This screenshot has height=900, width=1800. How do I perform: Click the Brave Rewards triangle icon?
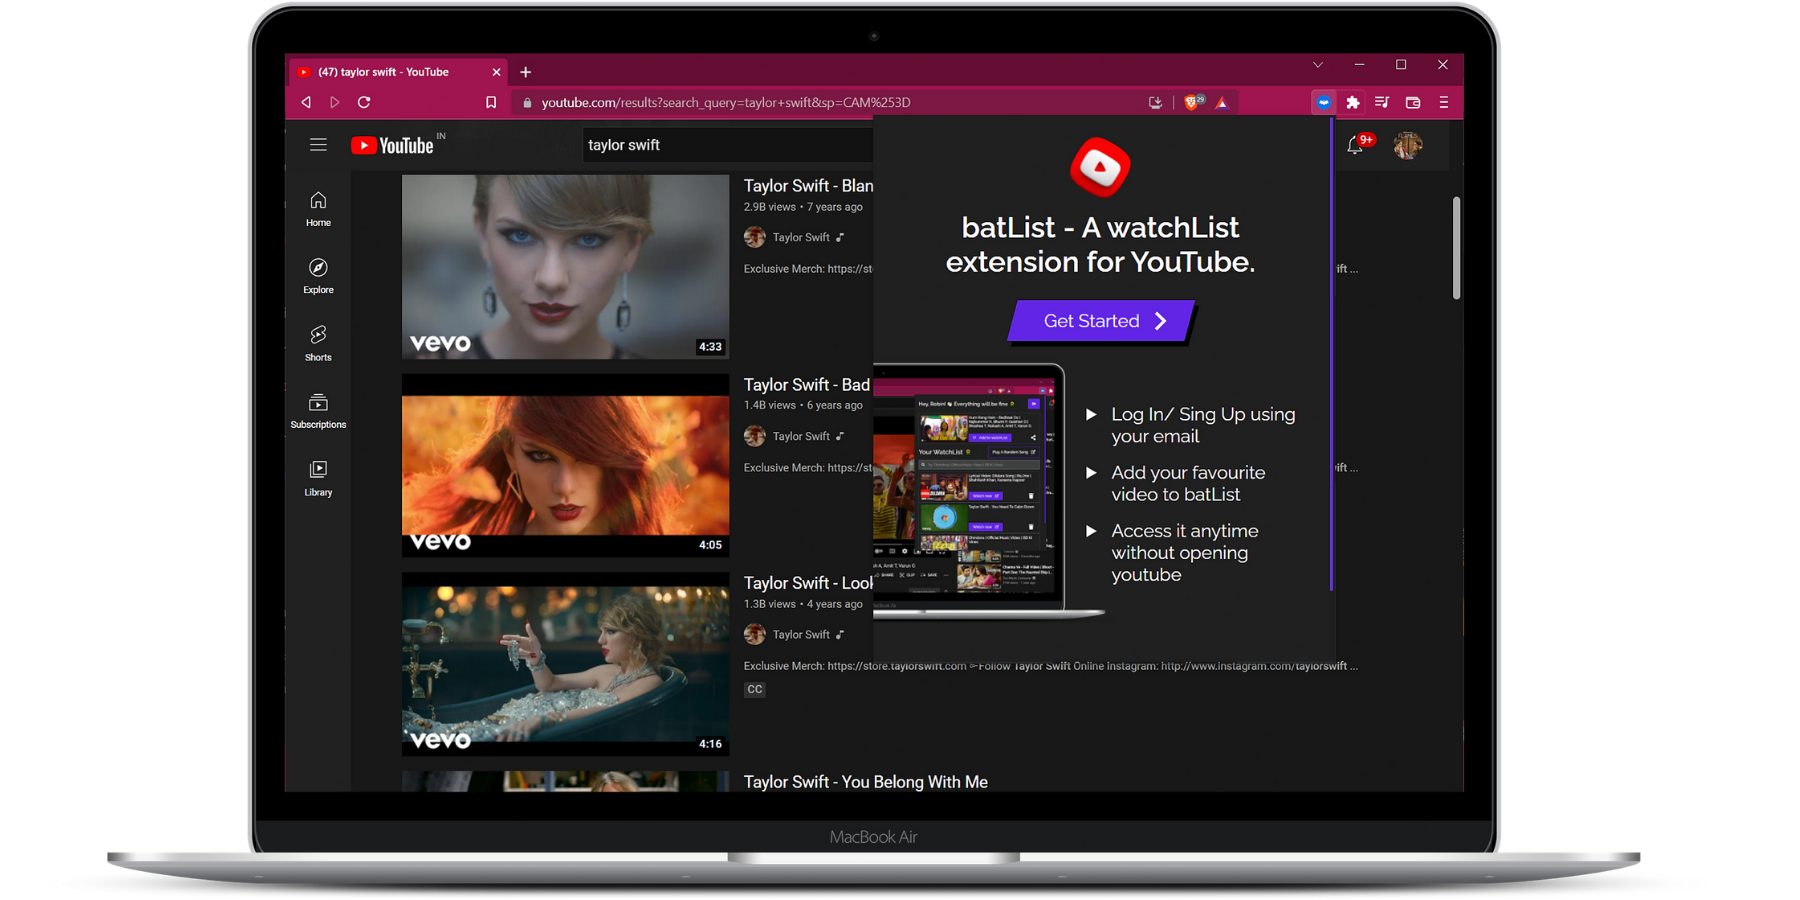pos(1222,102)
